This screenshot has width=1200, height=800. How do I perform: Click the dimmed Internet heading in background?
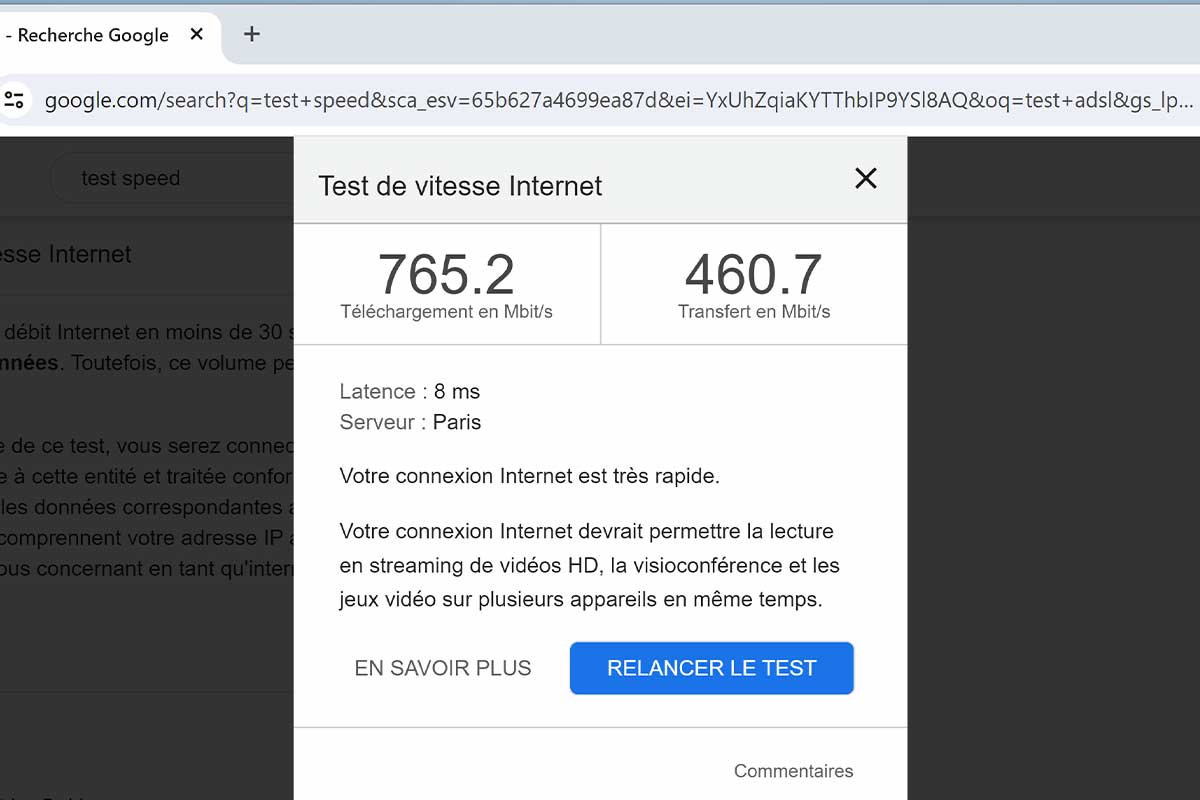(66, 254)
